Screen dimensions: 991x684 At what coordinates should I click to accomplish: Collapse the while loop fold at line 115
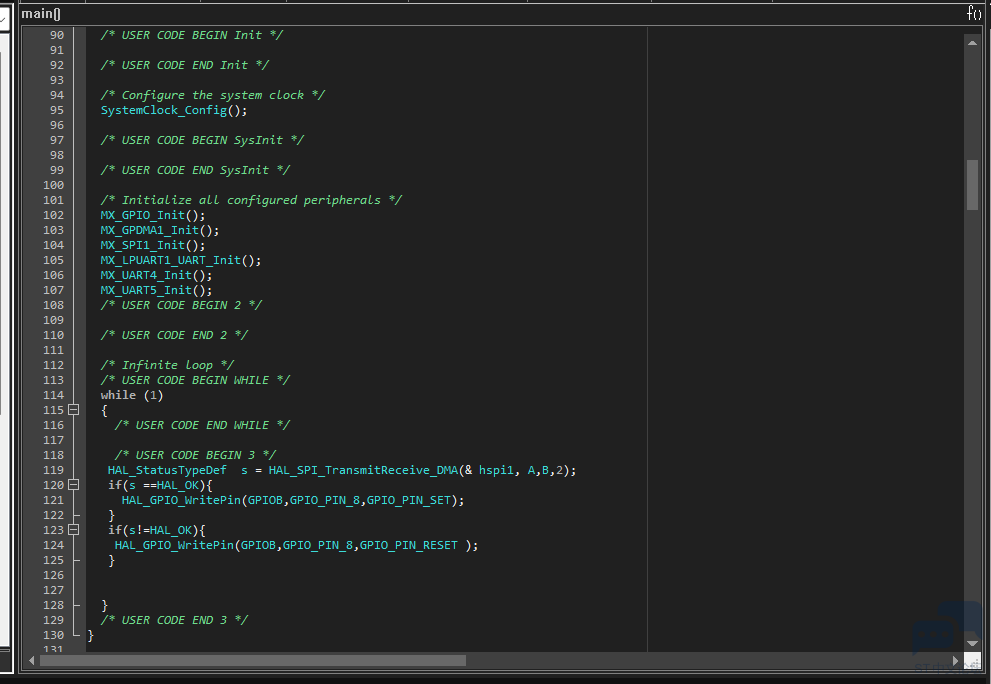coord(73,410)
